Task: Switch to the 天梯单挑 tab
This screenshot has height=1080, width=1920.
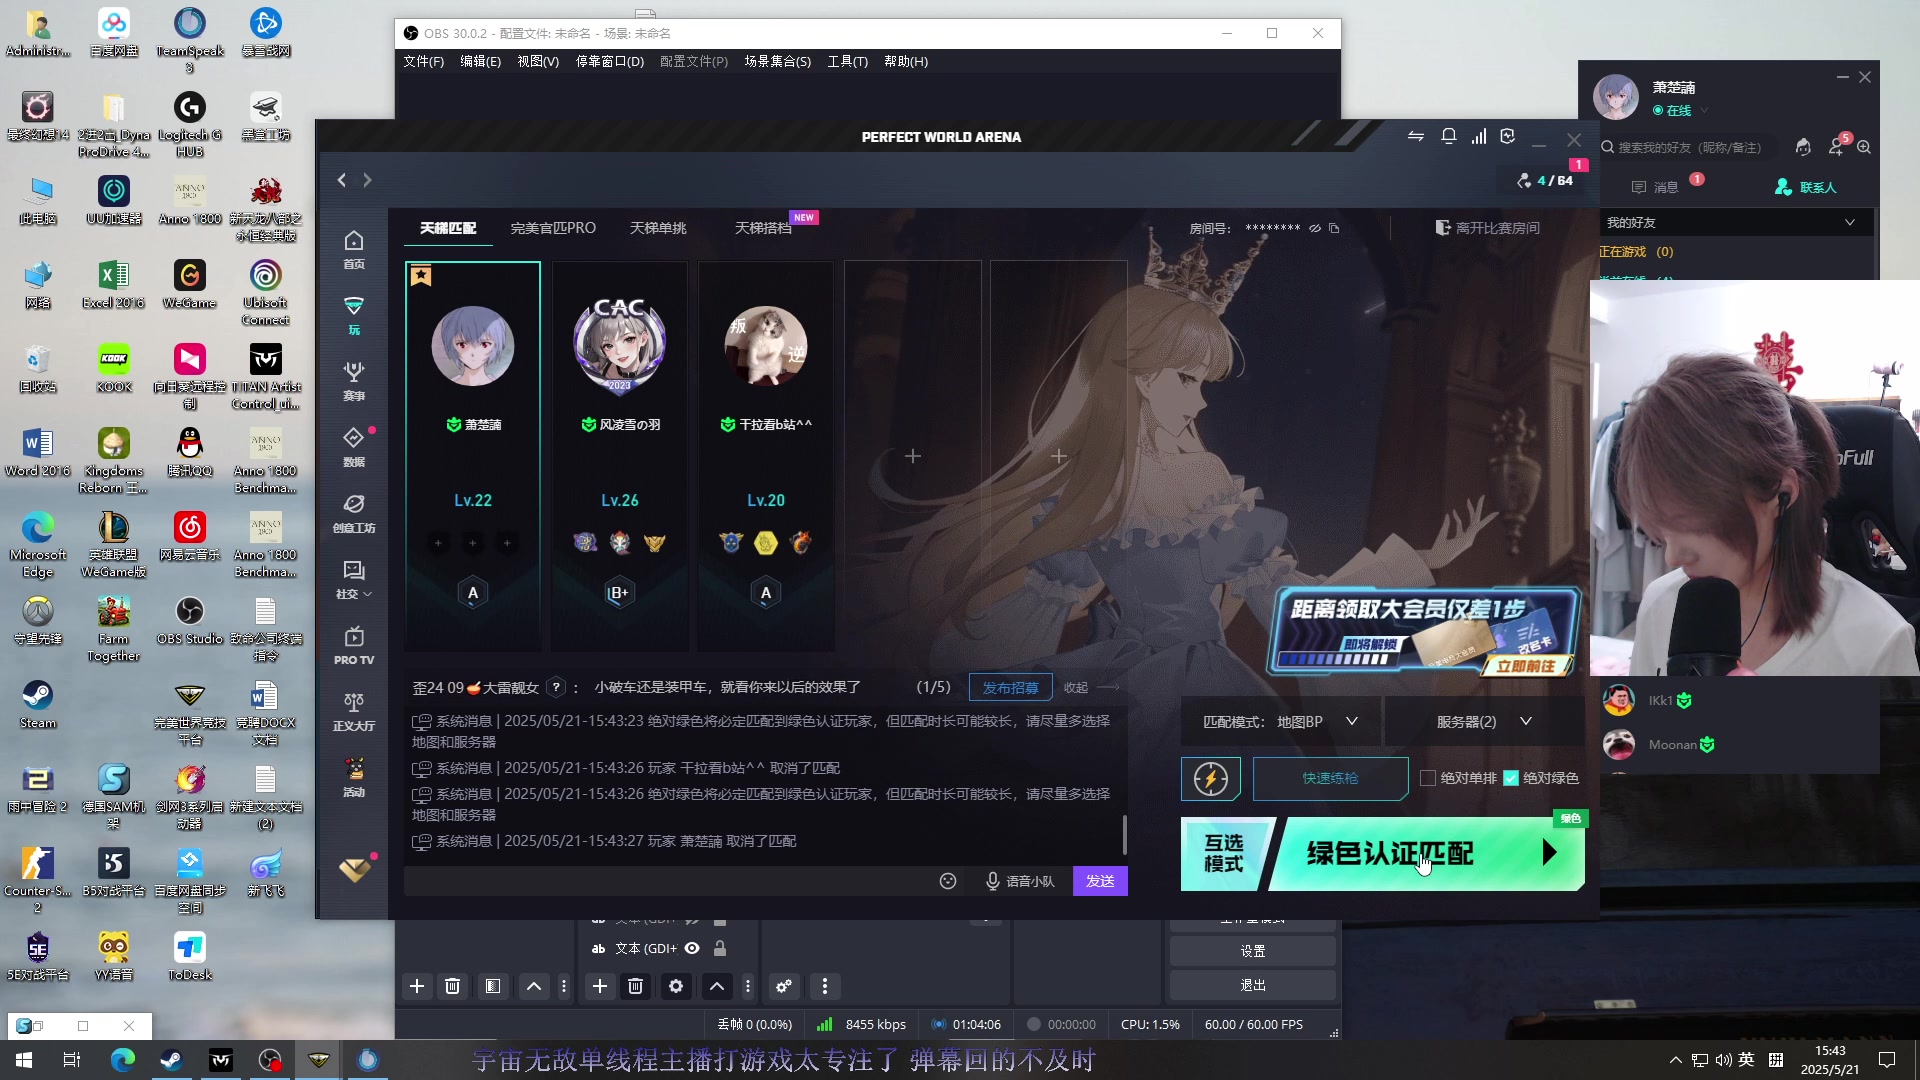Action: click(658, 228)
